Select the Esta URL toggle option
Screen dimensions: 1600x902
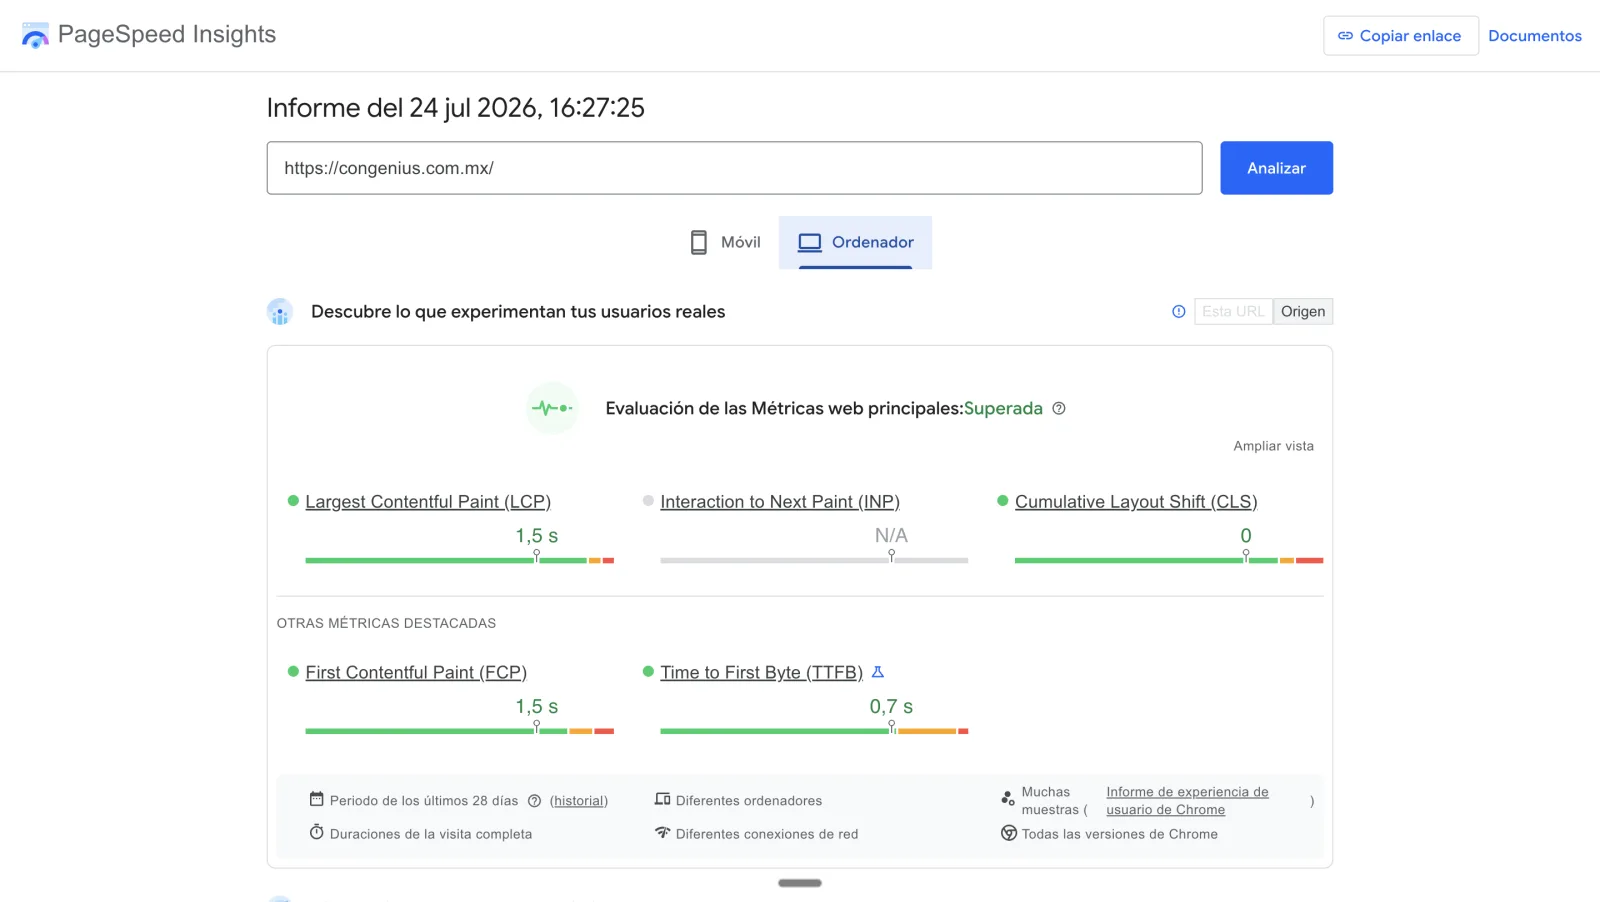(x=1233, y=312)
